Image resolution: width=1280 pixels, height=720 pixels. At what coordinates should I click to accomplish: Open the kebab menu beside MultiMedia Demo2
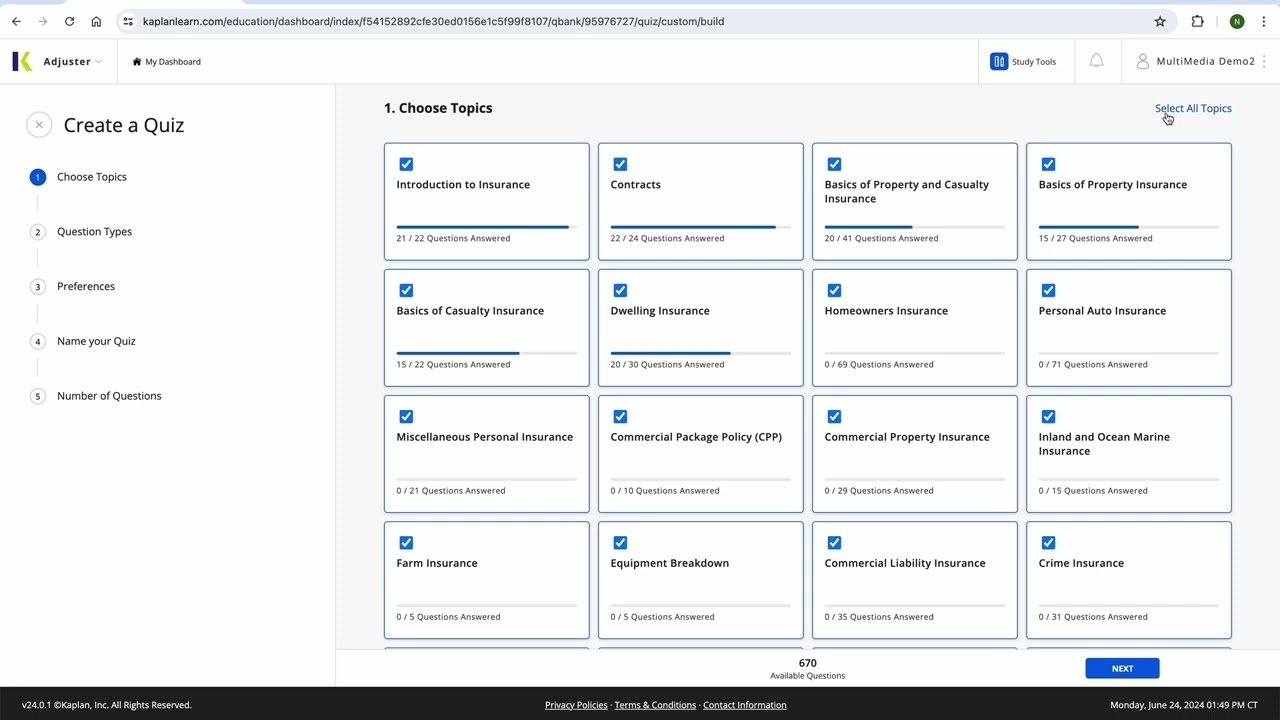point(1265,61)
